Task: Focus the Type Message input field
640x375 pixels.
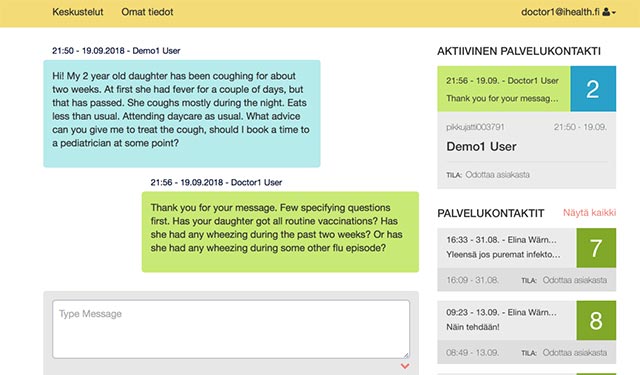Action: 231,329
